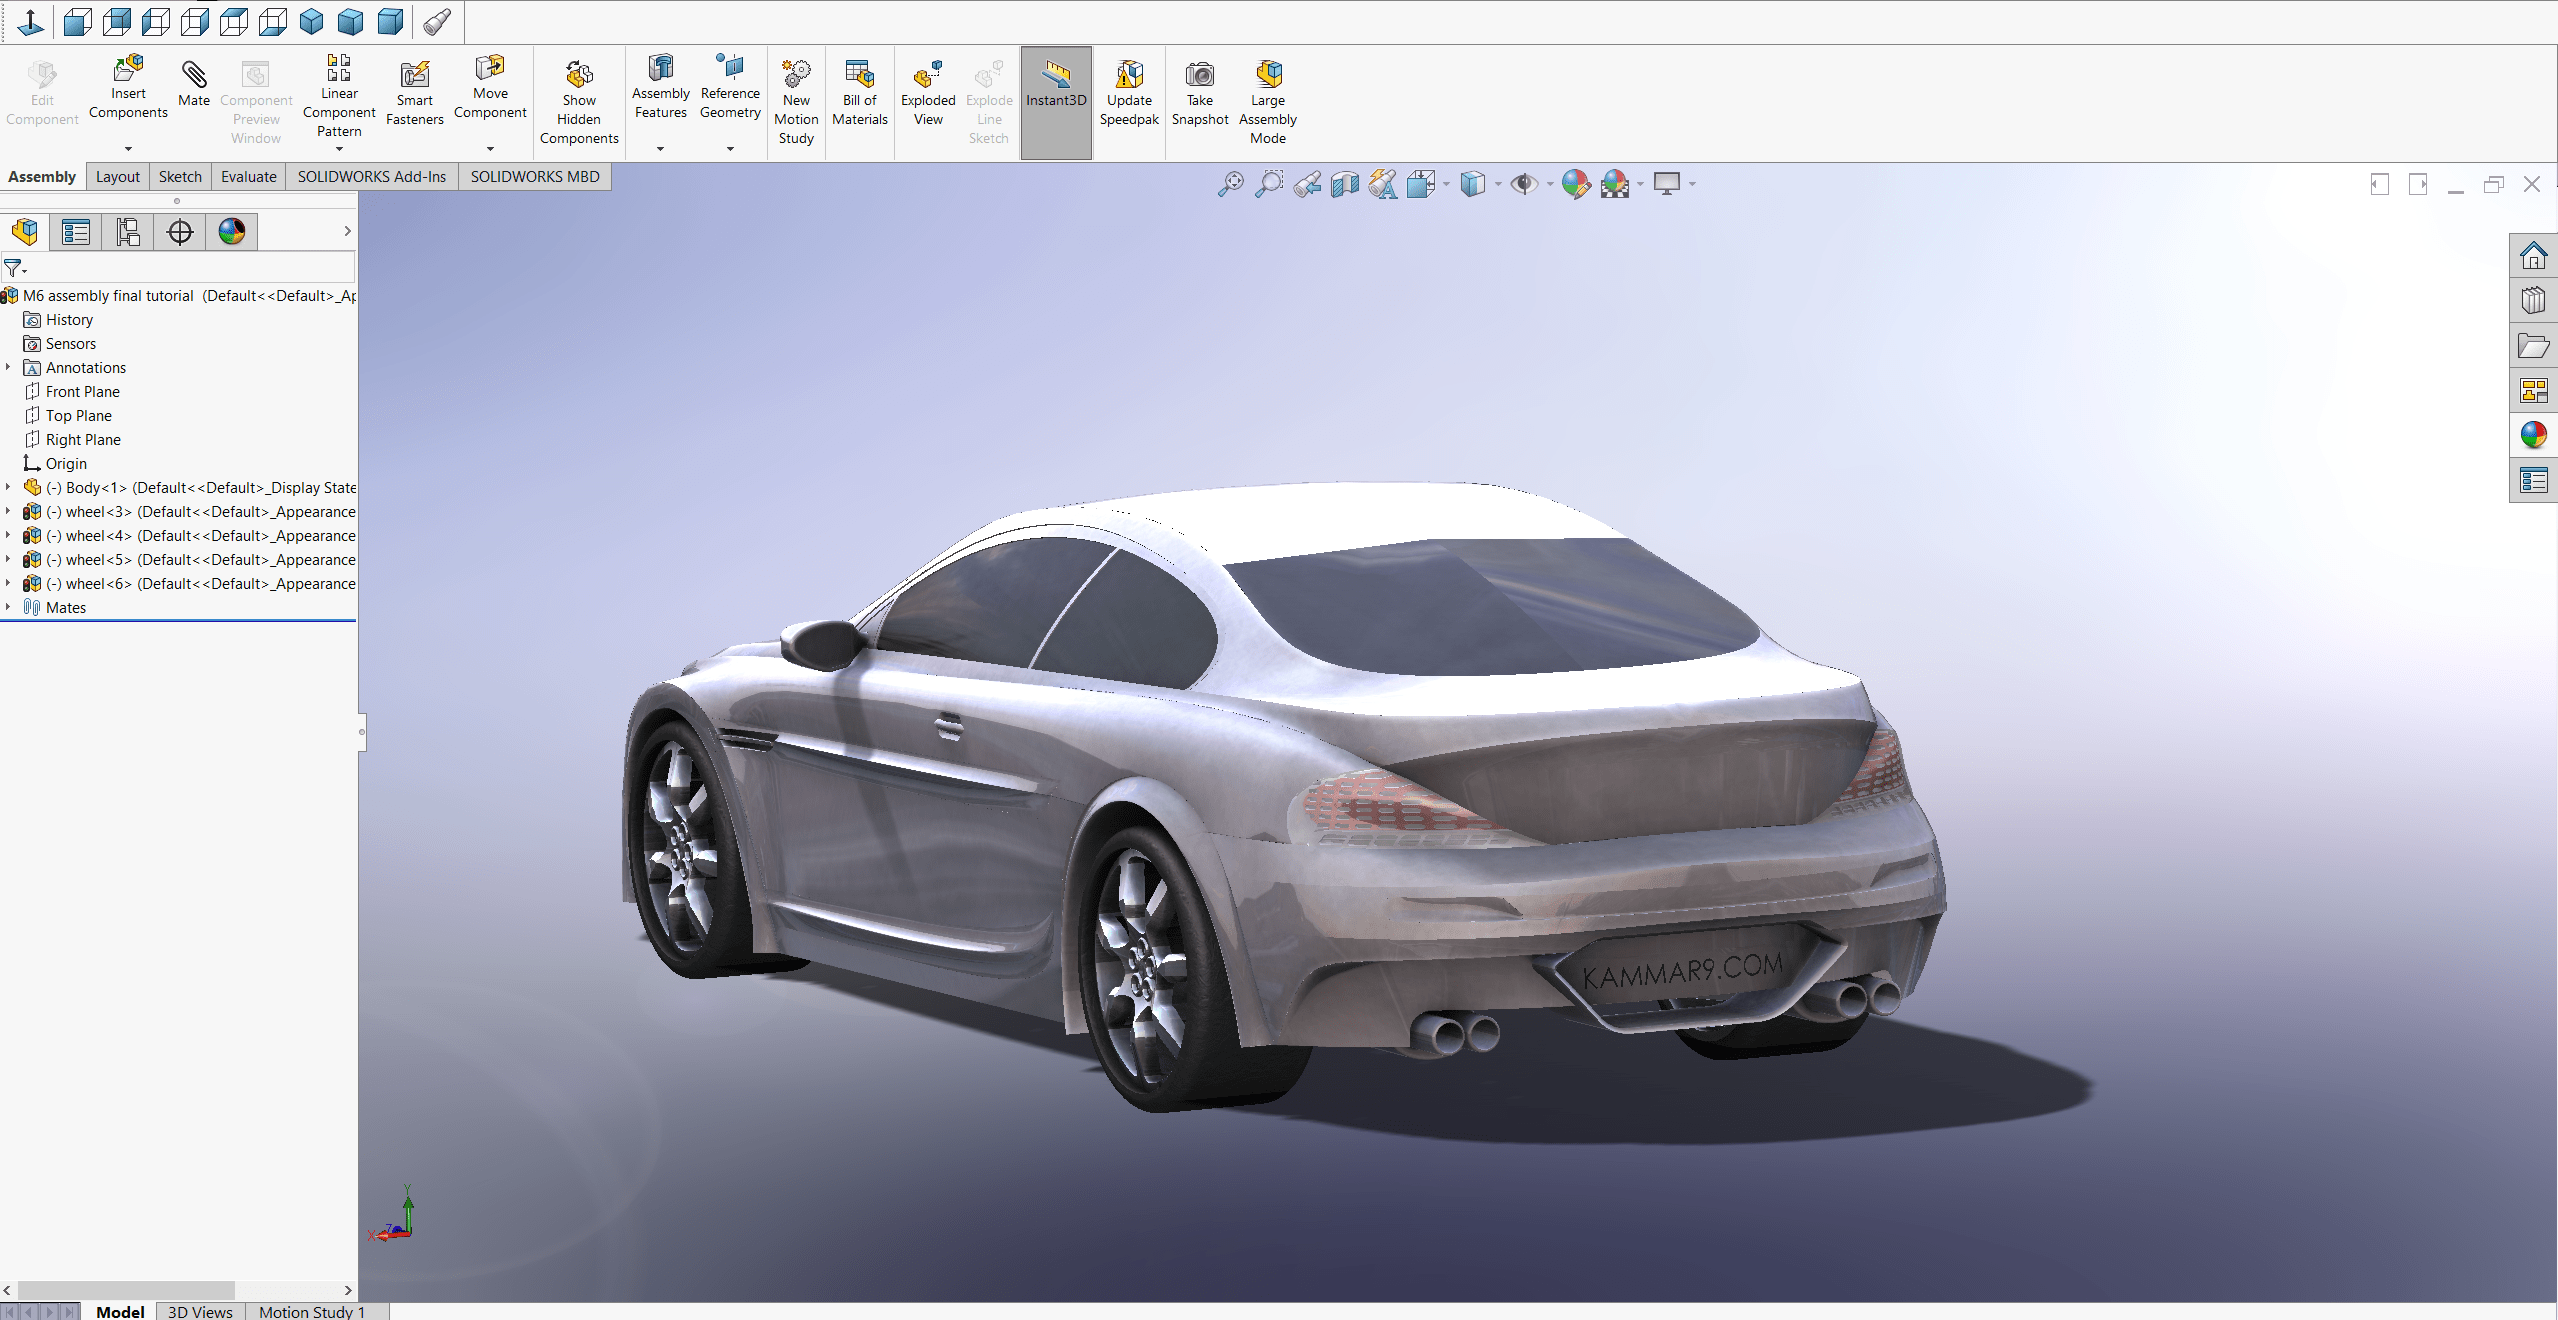The image size is (2558, 1320).
Task: Open View Orientation dropdown arrow
Action: pos(1446,184)
